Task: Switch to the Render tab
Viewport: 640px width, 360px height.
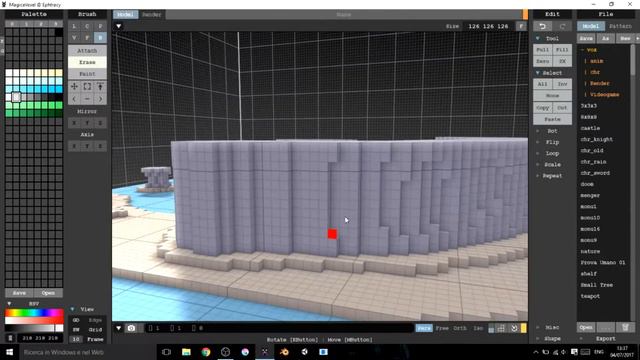Action: coord(151,15)
